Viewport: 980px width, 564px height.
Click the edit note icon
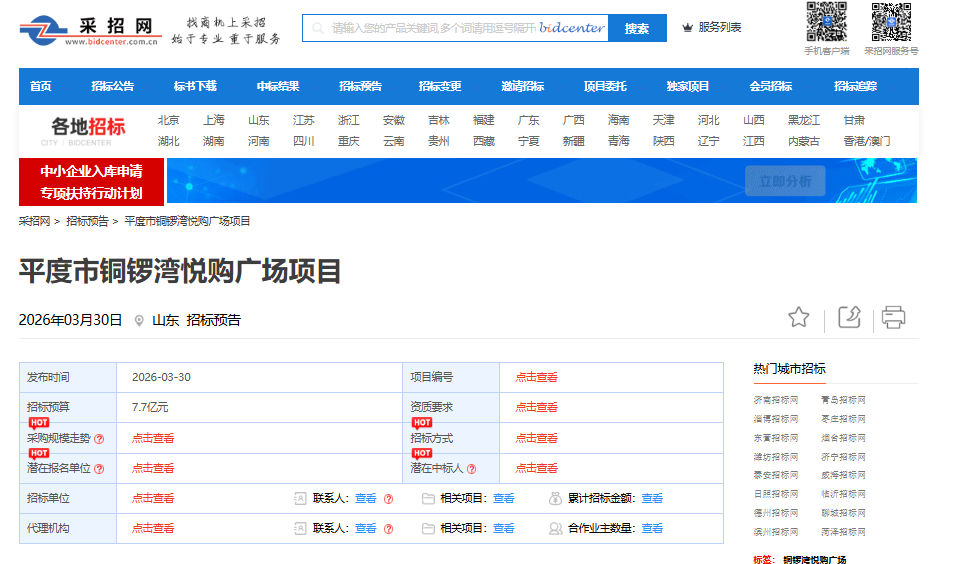[849, 318]
